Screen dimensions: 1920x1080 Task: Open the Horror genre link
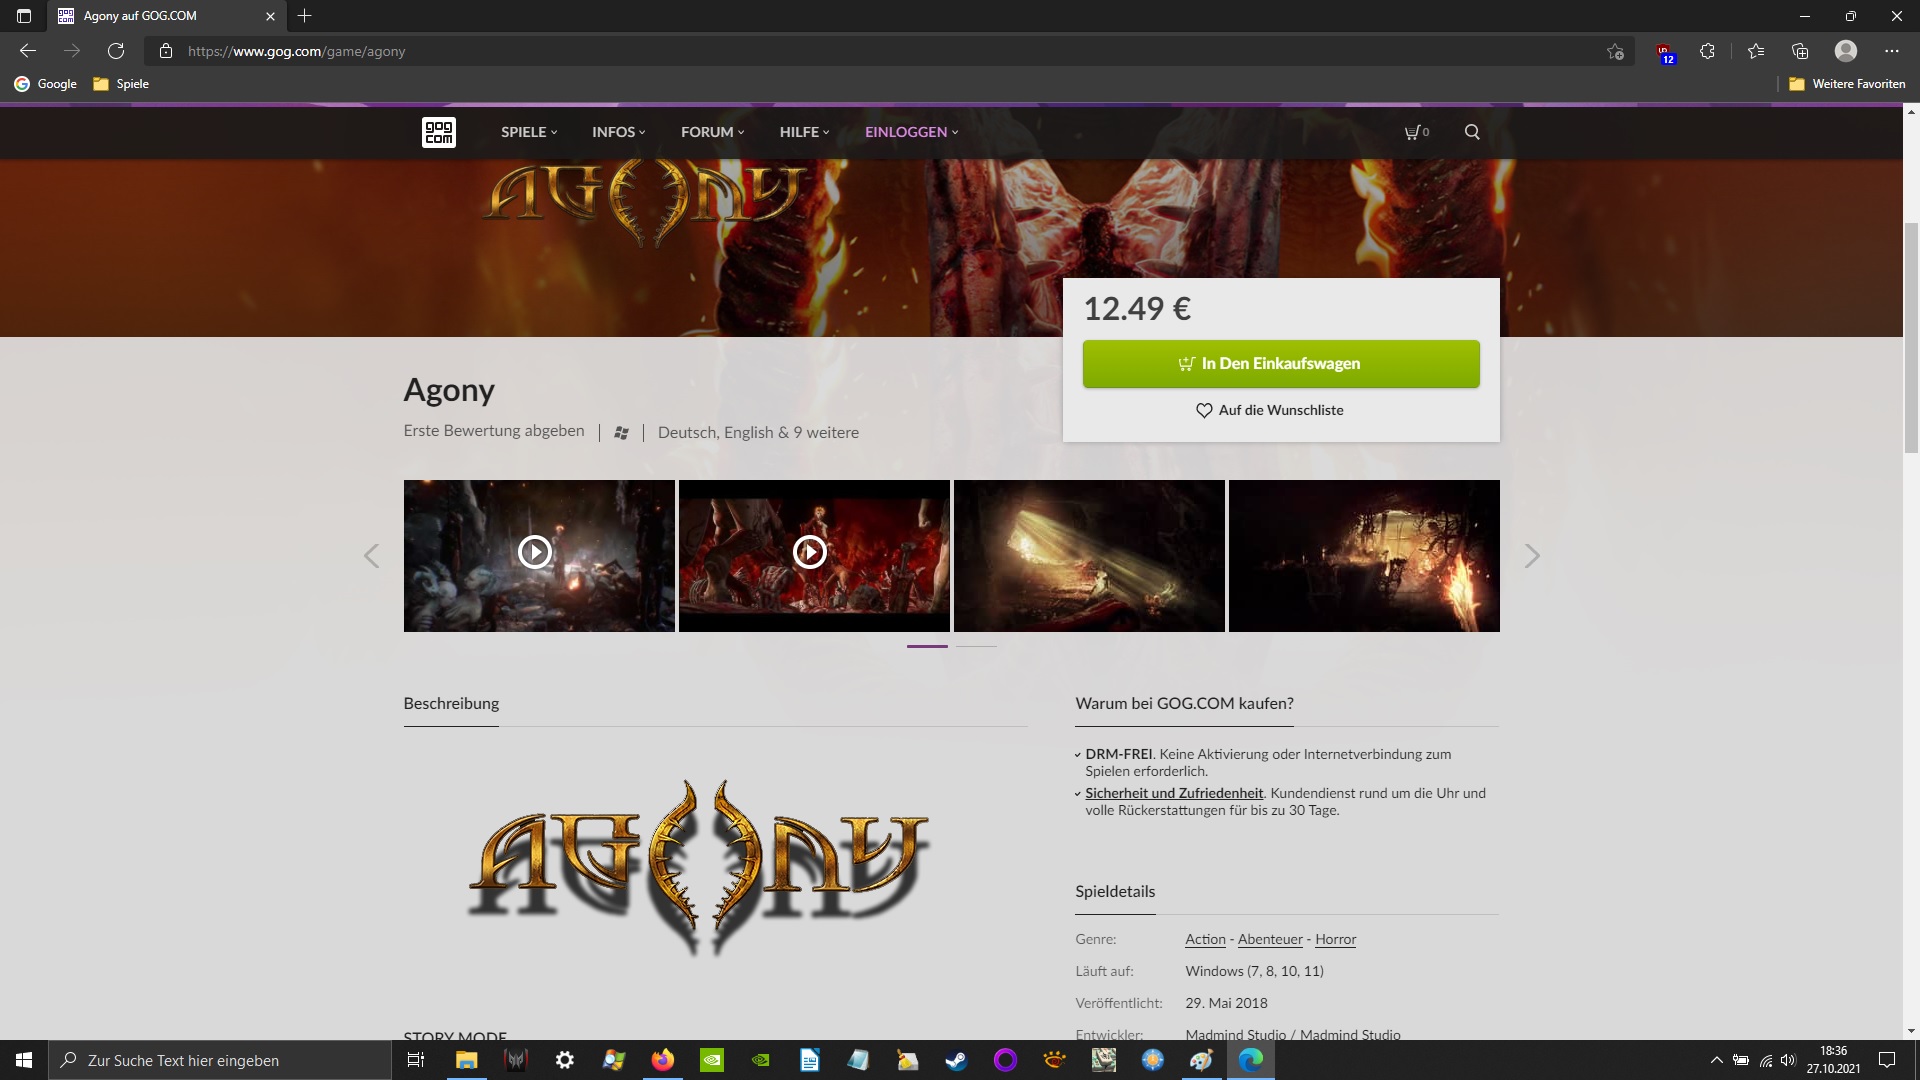click(x=1335, y=940)
